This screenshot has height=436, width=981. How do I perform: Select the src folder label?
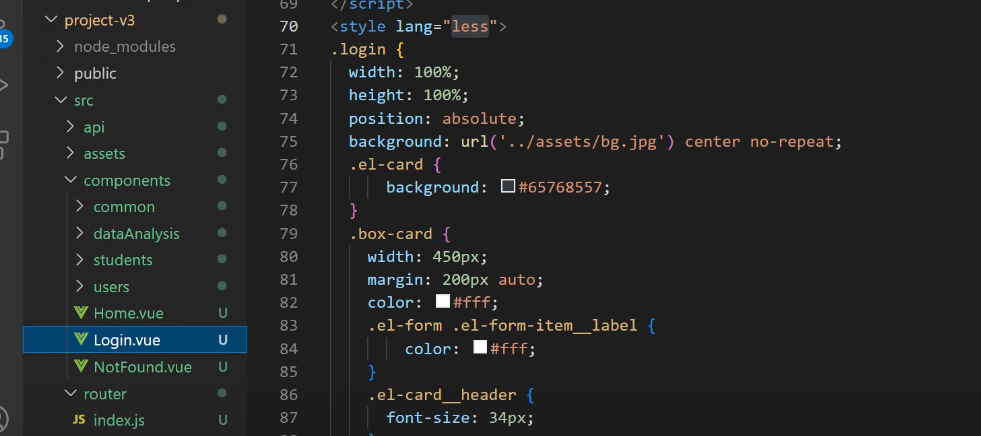(x=84, y=100)
